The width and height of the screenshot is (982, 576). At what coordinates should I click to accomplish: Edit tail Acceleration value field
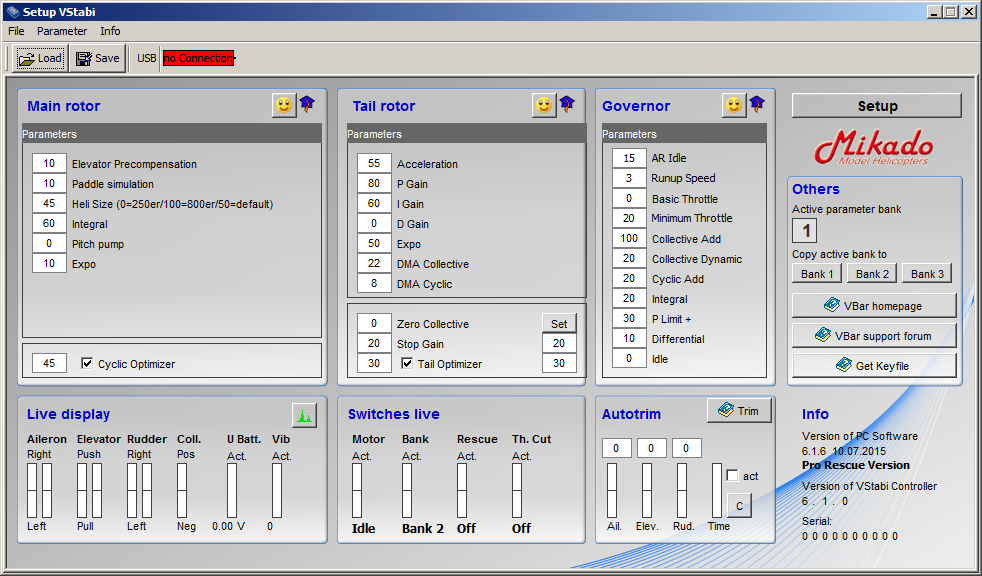(x=374, y=163)
